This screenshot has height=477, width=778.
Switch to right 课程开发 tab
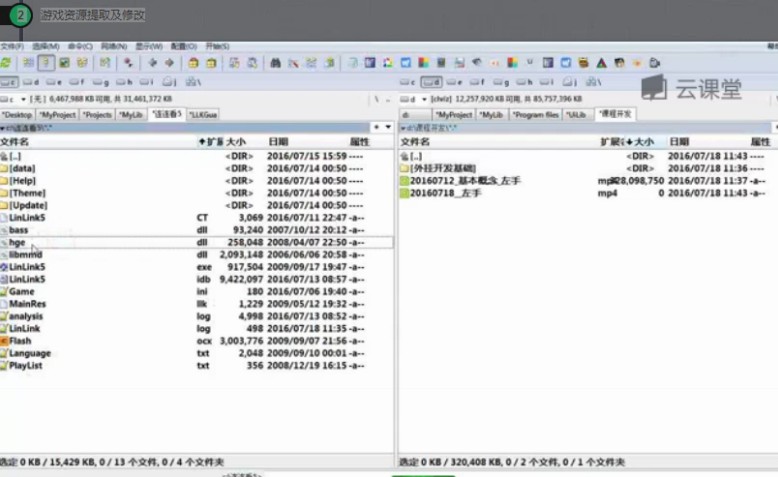coord(615,114)
